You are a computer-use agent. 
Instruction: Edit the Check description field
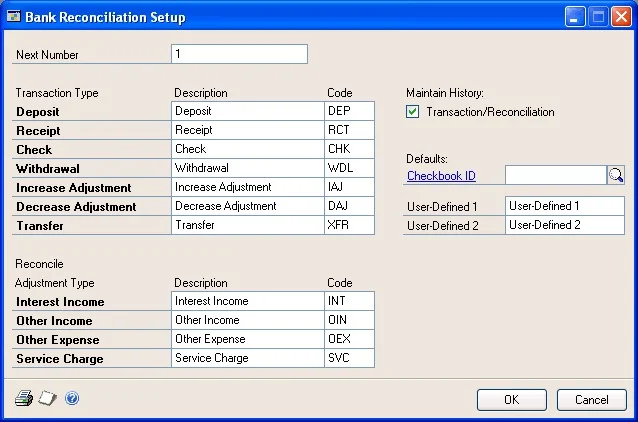[248, 149]
